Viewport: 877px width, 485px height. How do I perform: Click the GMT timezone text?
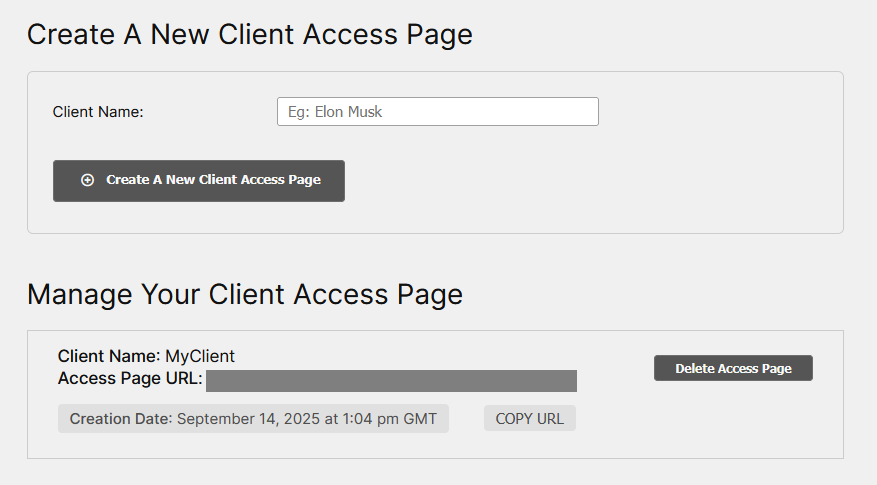click(x=420, y=419)
